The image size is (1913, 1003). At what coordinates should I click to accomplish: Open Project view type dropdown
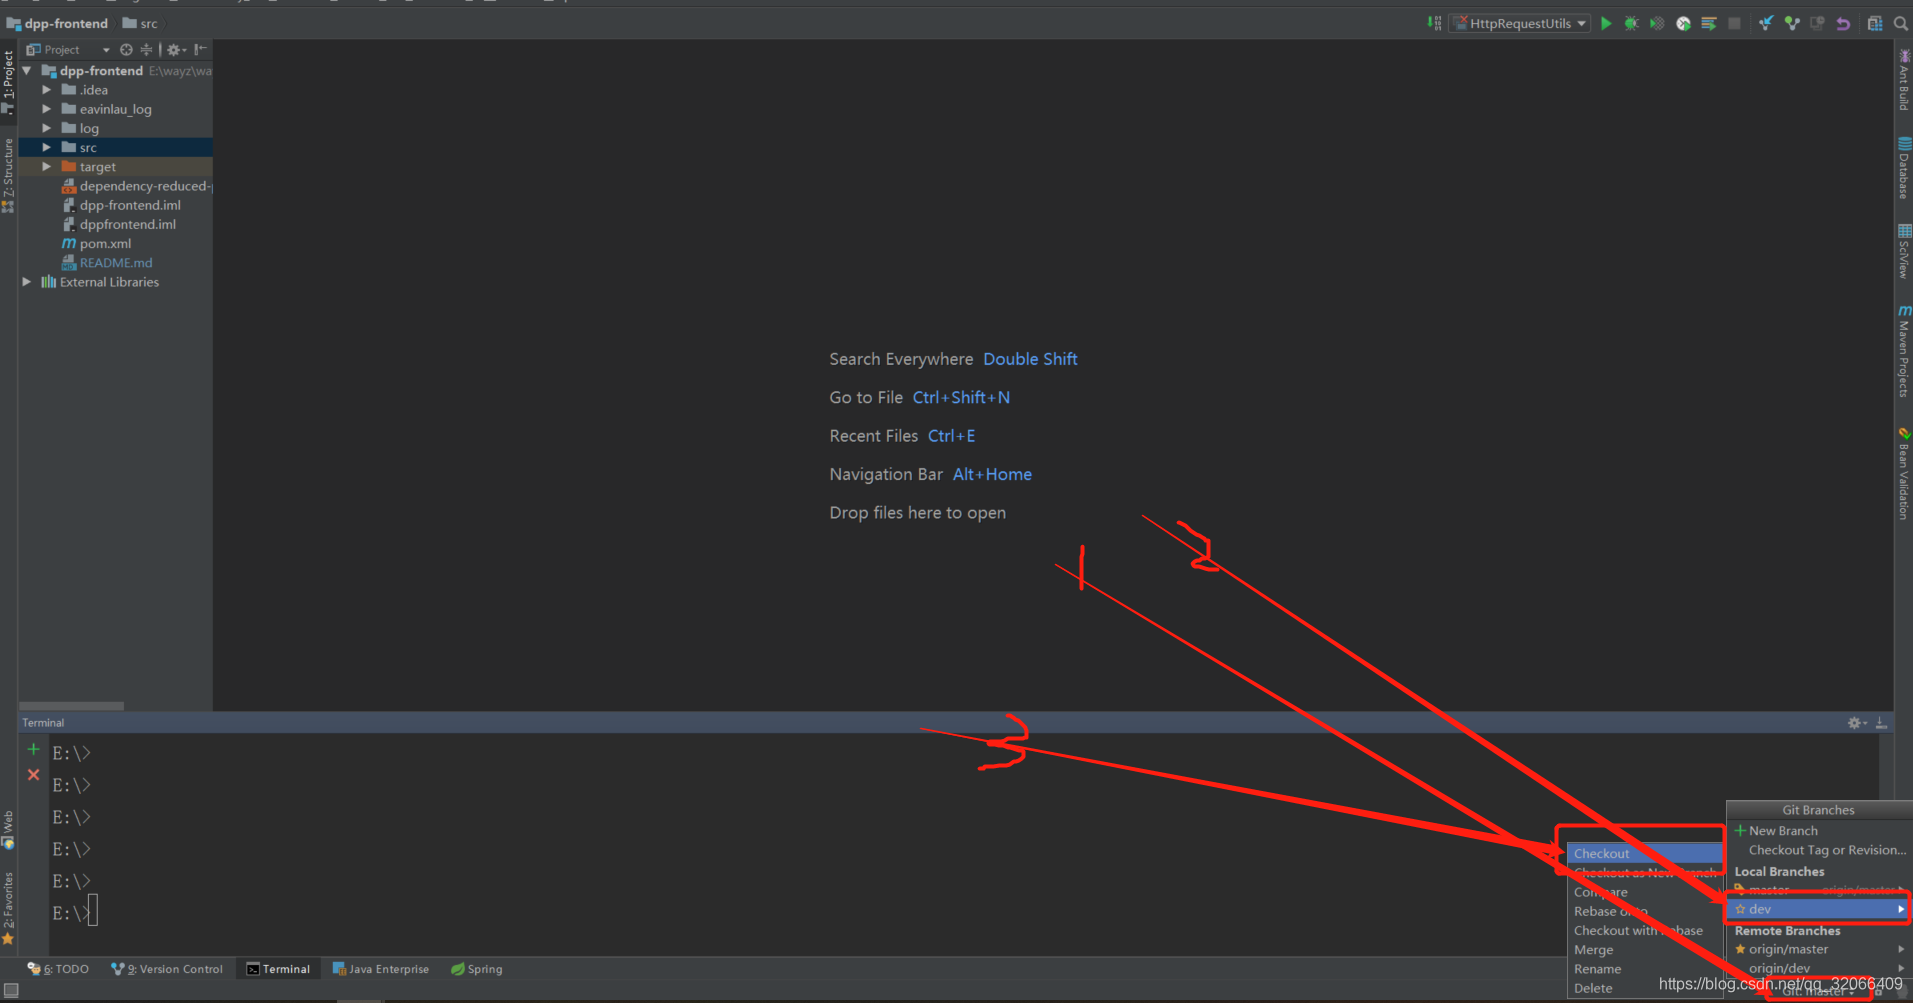(x=106, y=50)
